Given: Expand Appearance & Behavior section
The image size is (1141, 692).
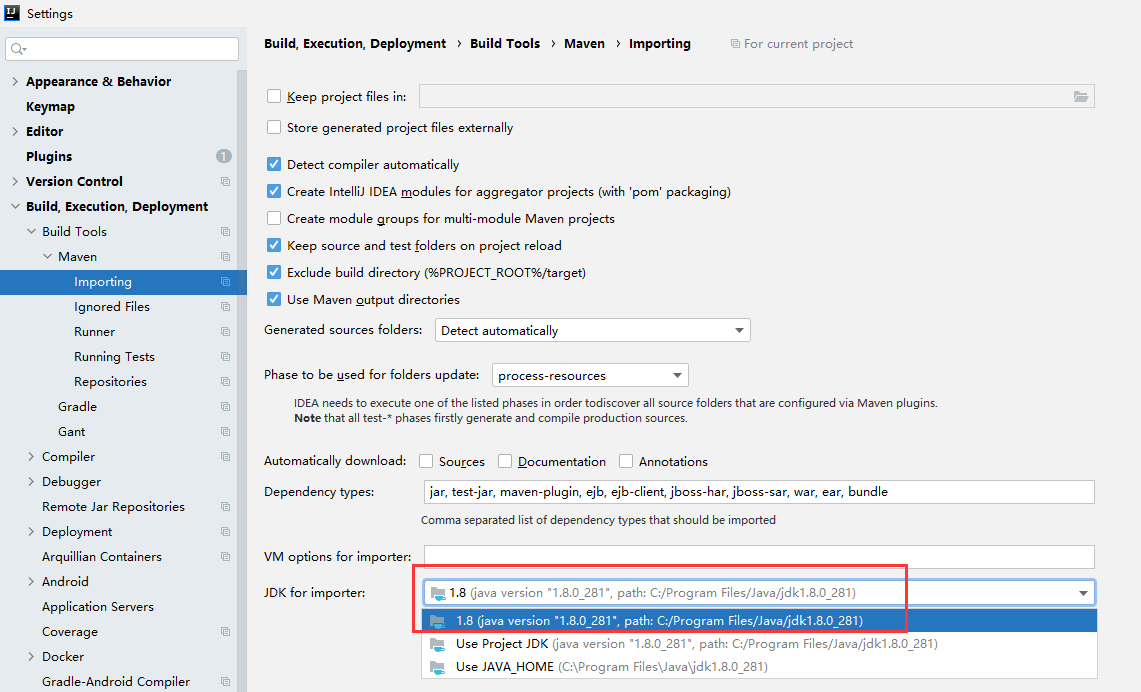Looking at the screenshot, I should (15, 81).
